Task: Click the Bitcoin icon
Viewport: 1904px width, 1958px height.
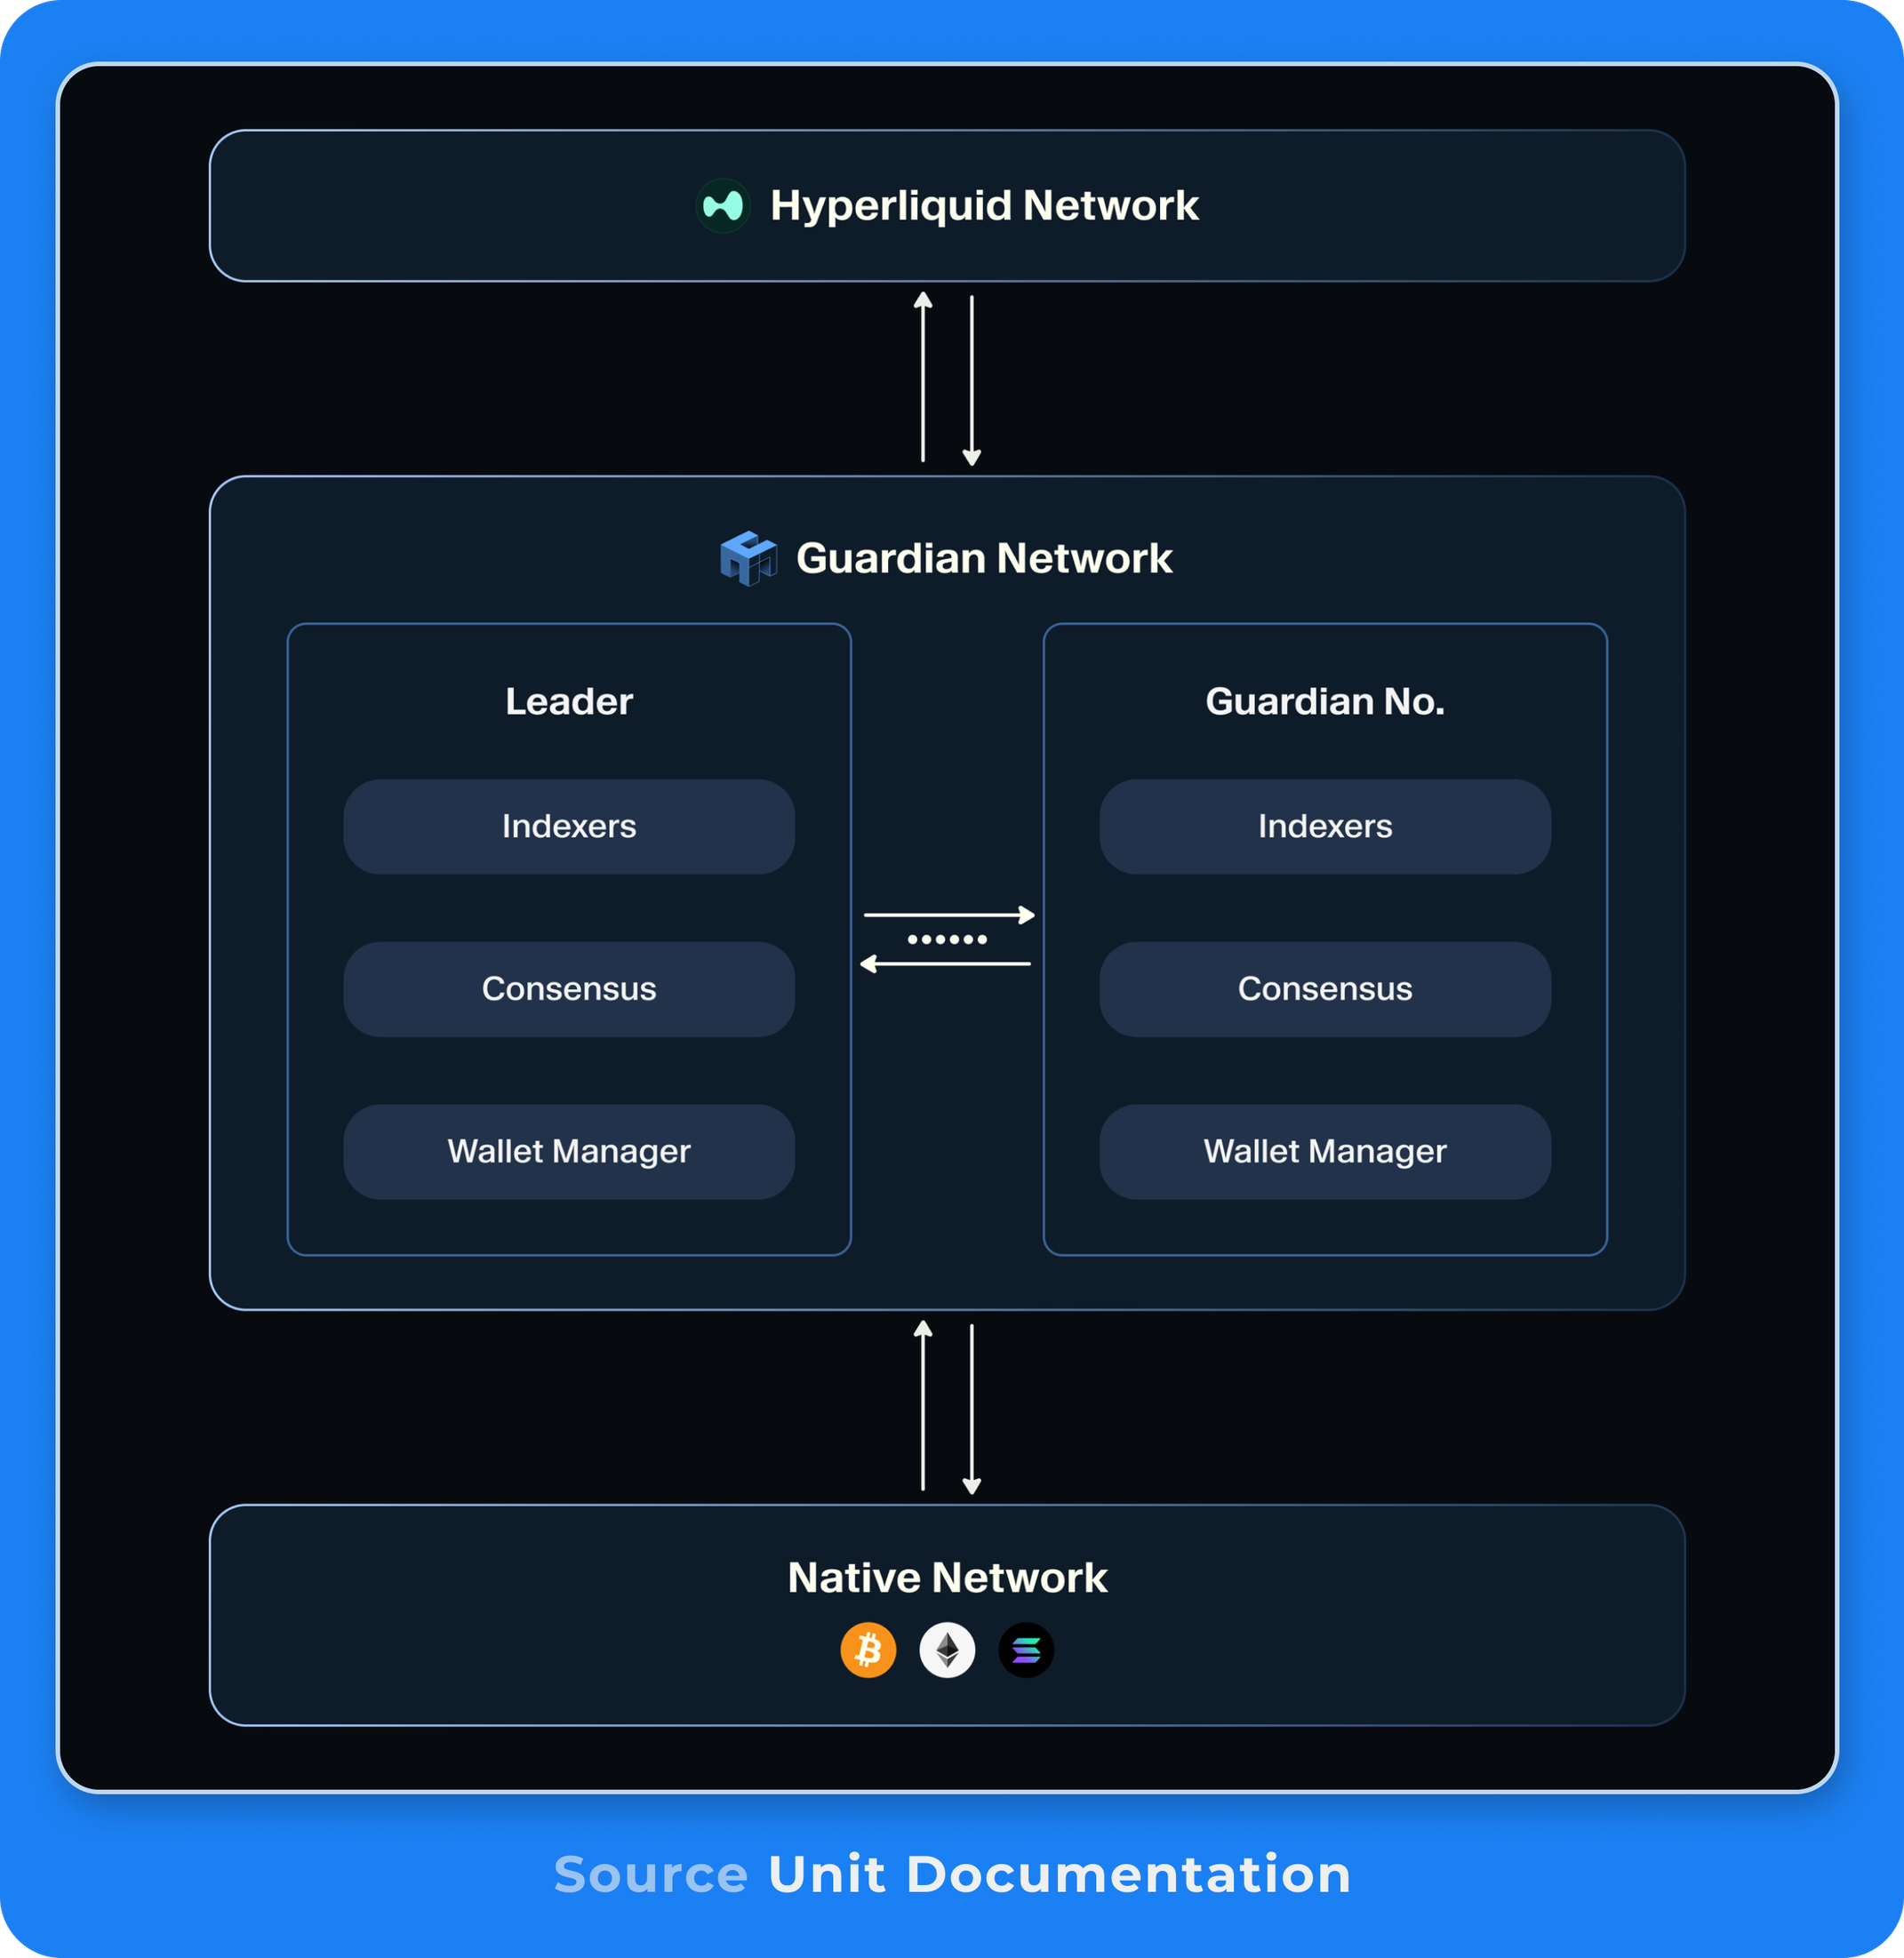Action: tap(868, 1649)
